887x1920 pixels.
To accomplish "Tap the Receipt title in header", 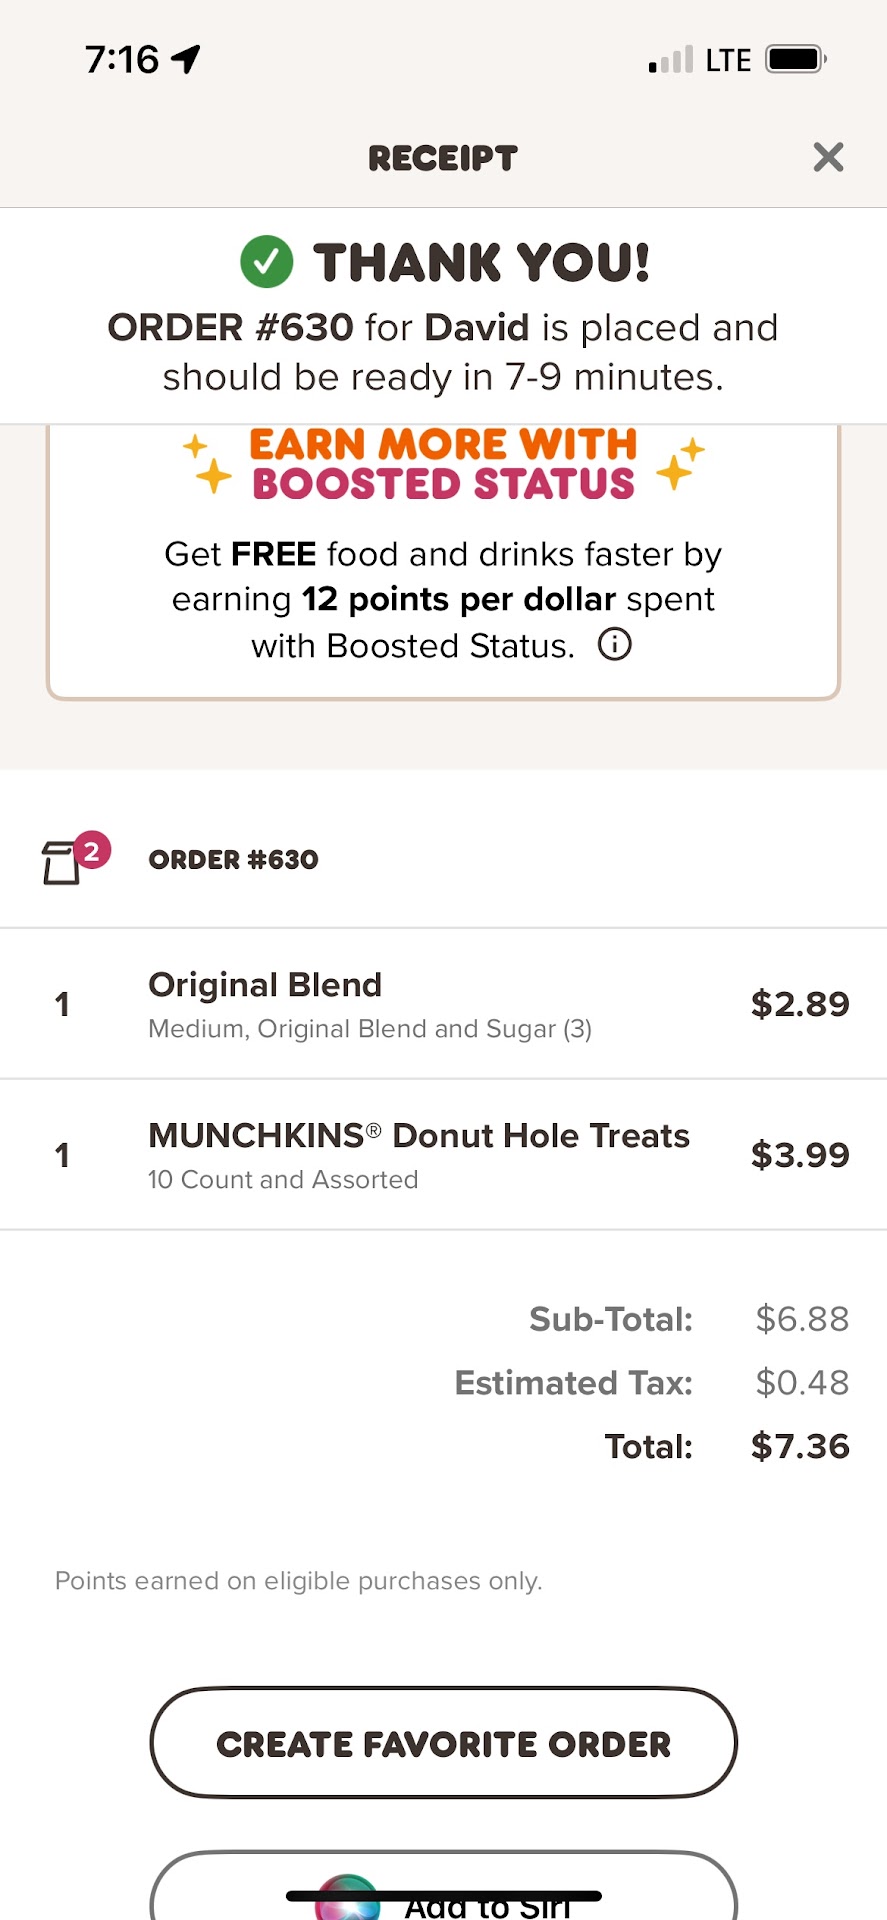I will tap(443, 158).
